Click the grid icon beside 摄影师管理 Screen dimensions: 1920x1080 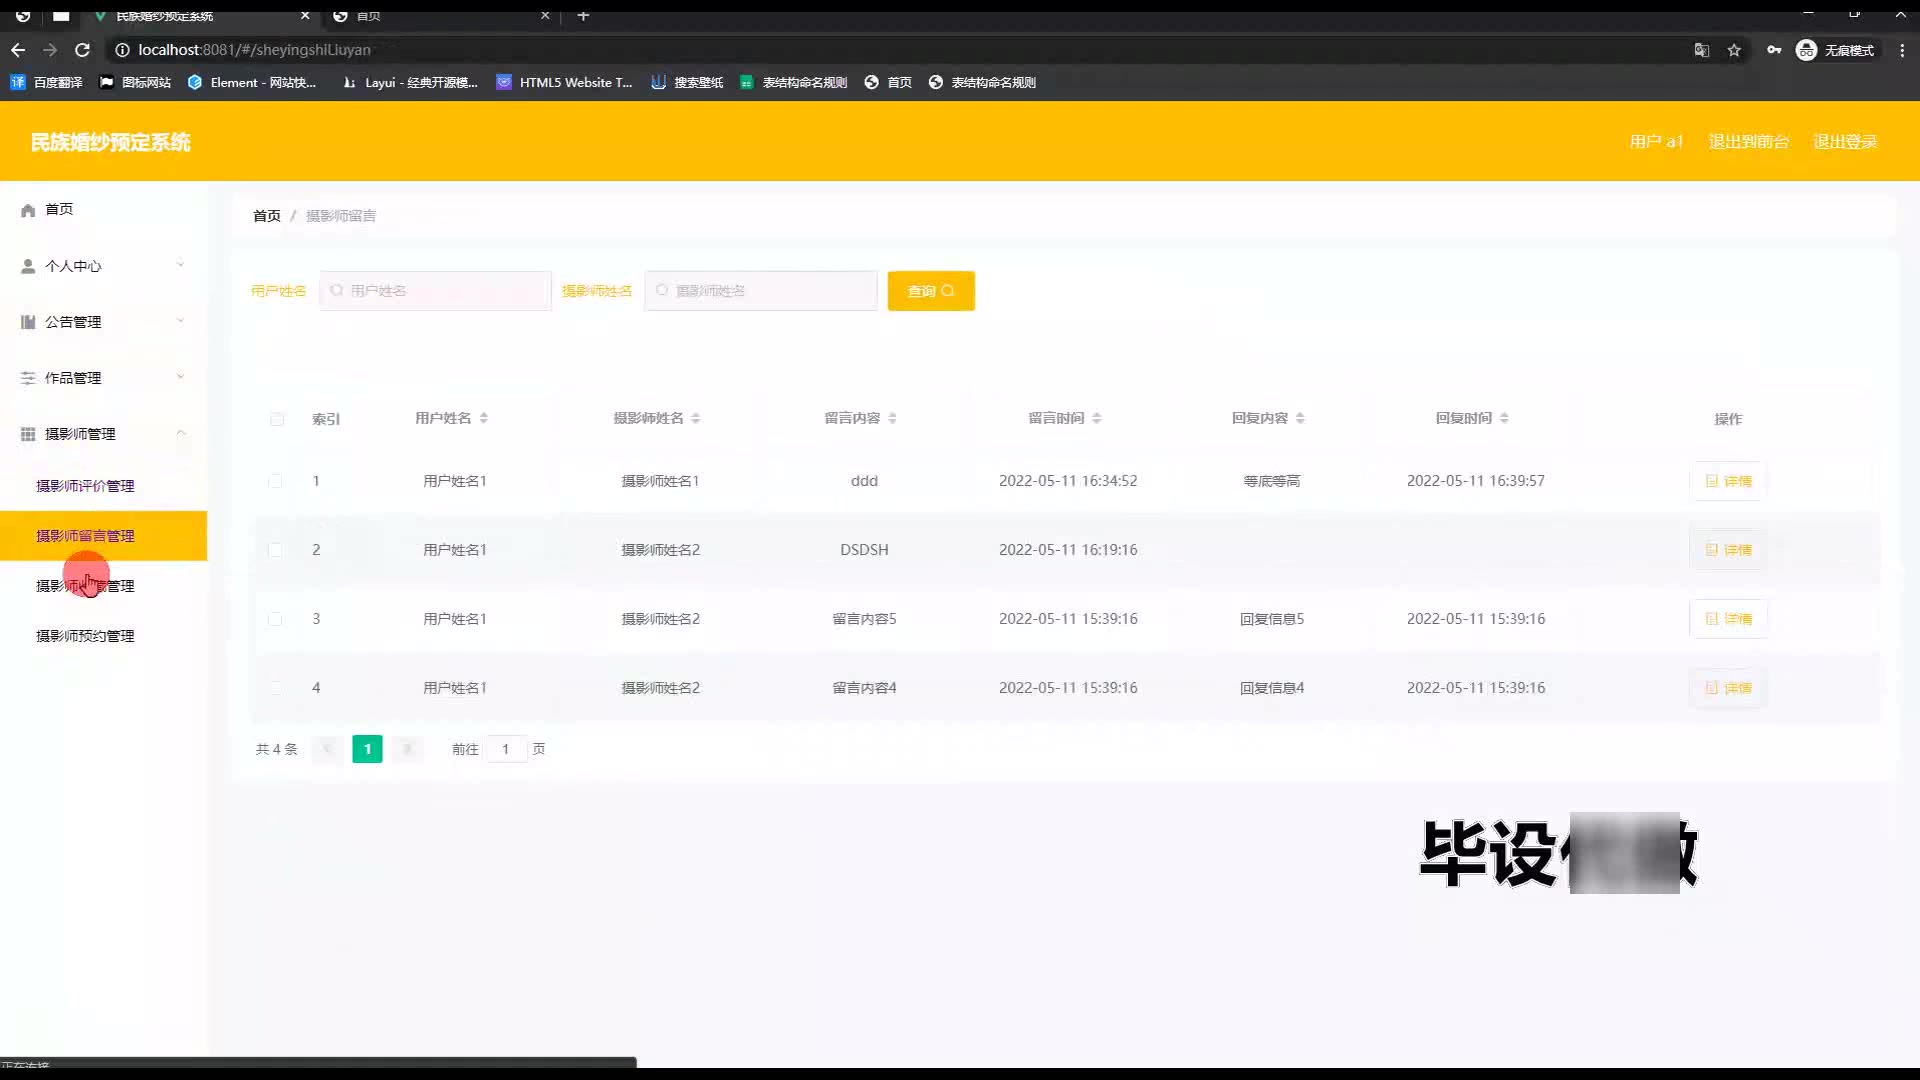(28, 434)
